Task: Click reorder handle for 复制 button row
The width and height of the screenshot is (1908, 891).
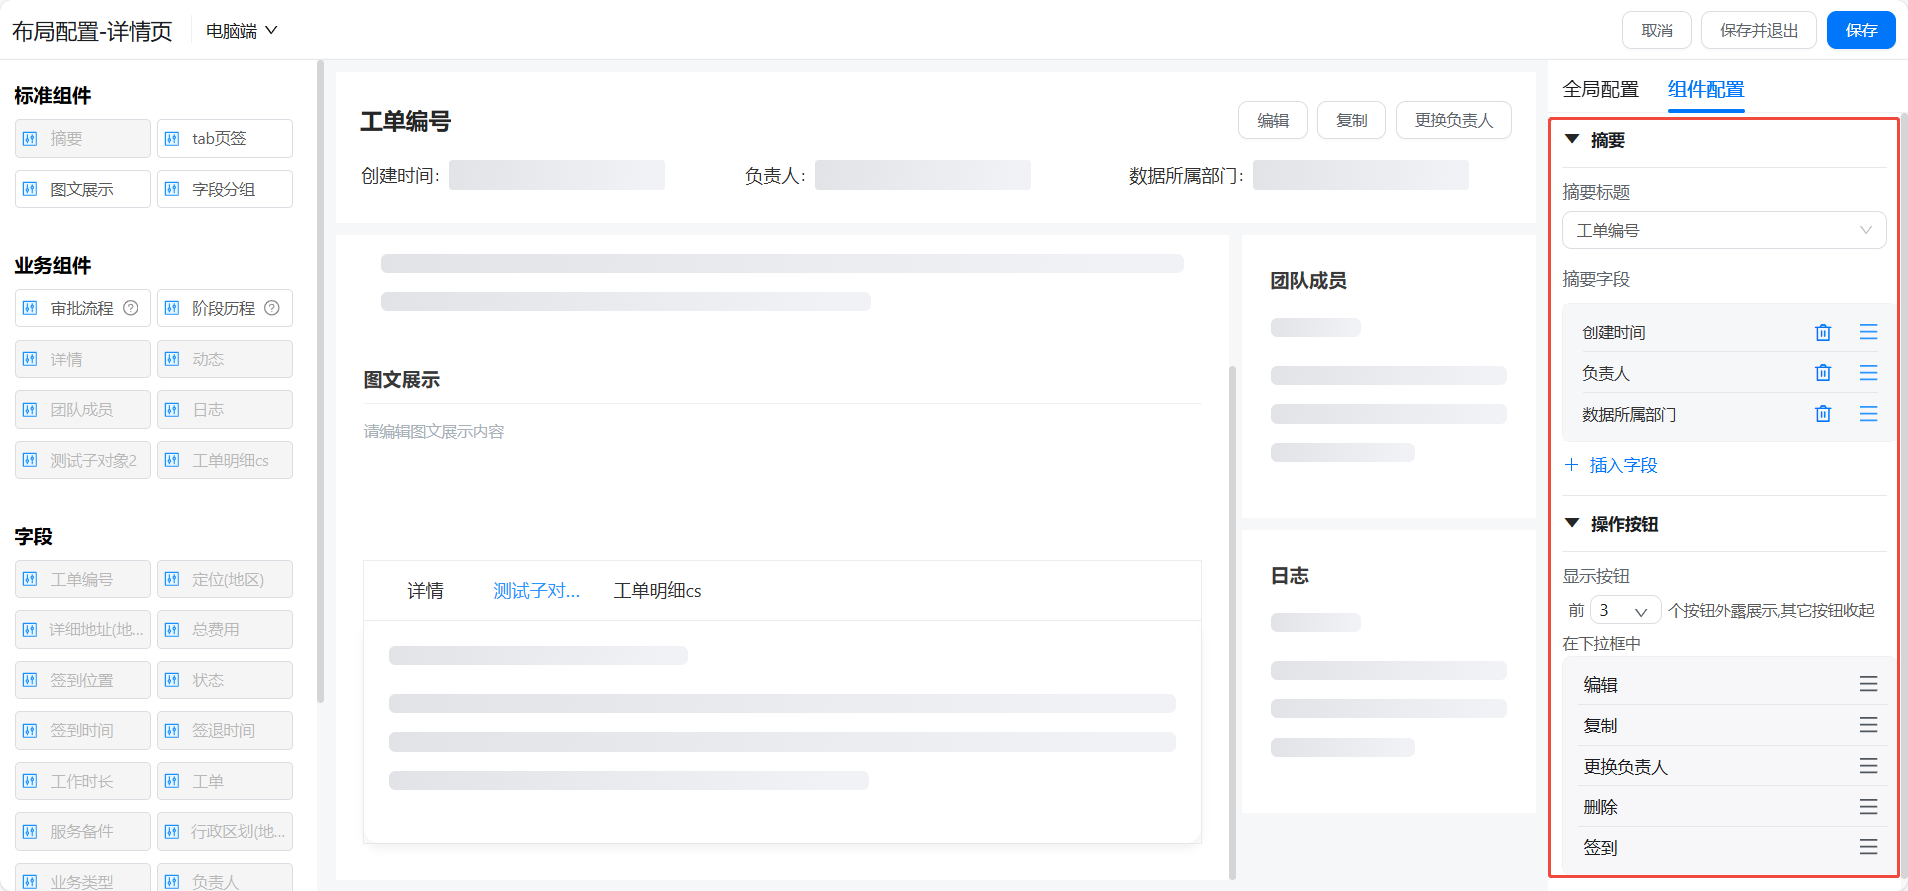Action: [1868, 725]
